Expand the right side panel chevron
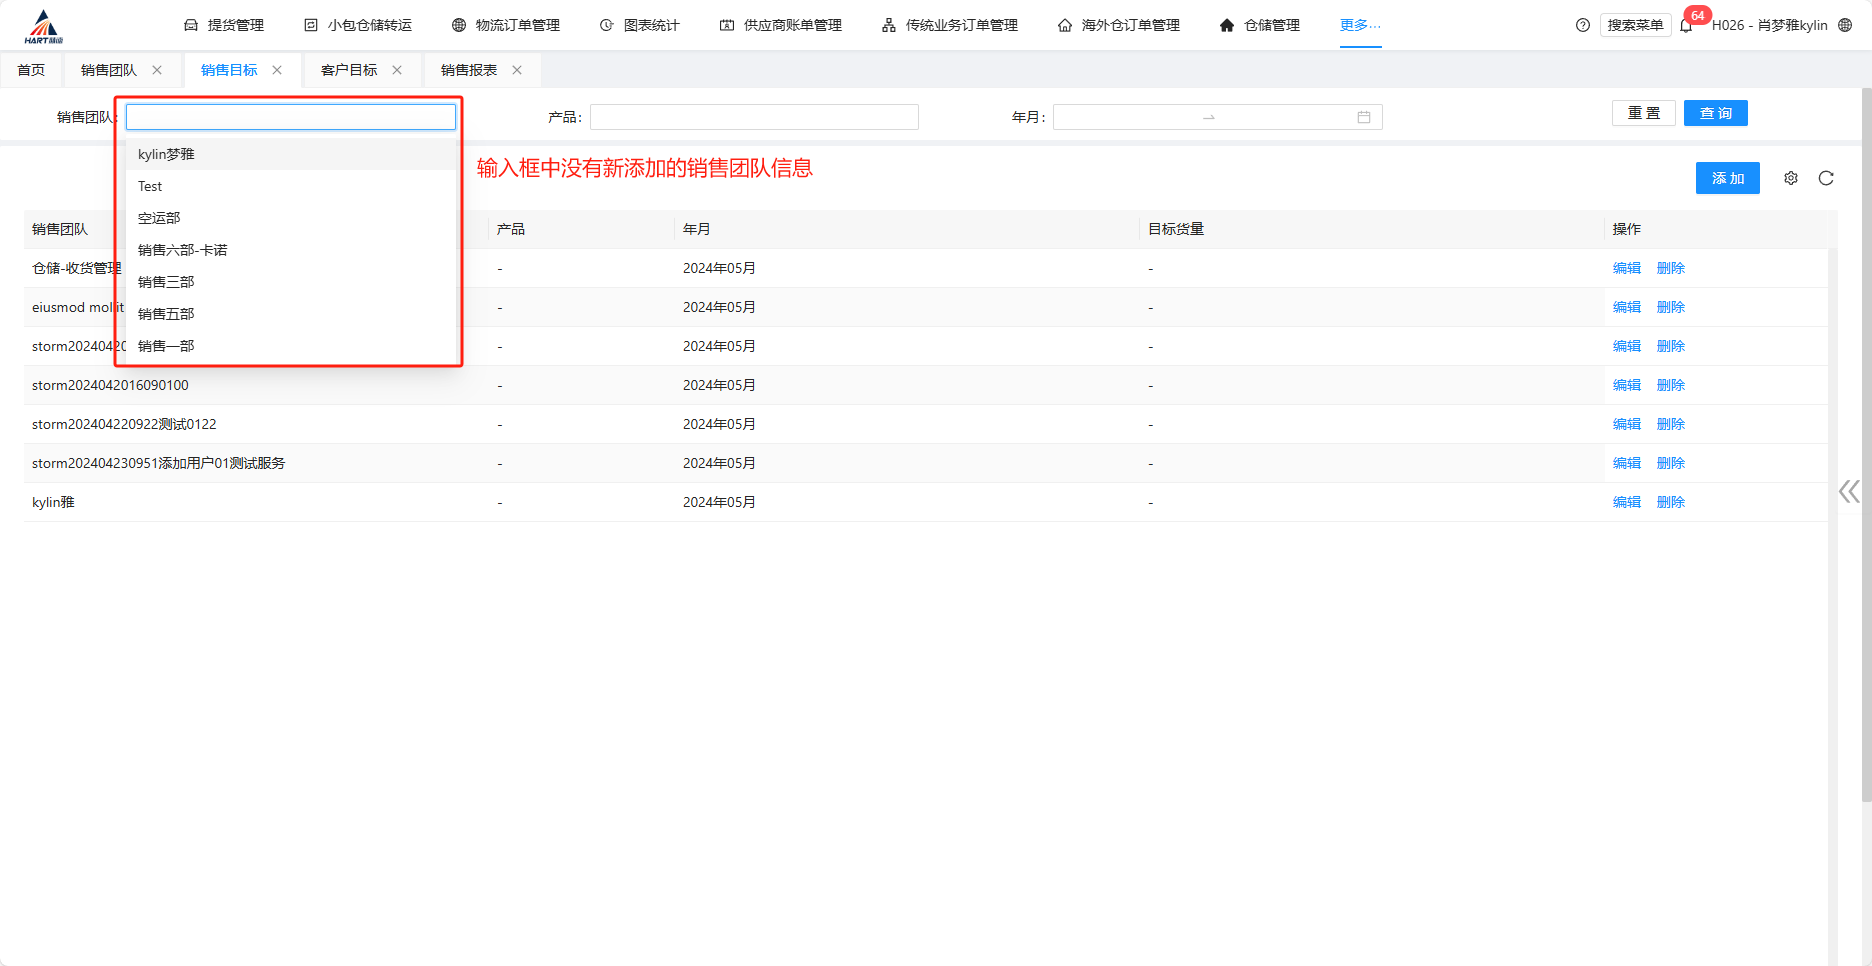The width and height of the screenshot is (1872, 966). [x=1849, y=491]
